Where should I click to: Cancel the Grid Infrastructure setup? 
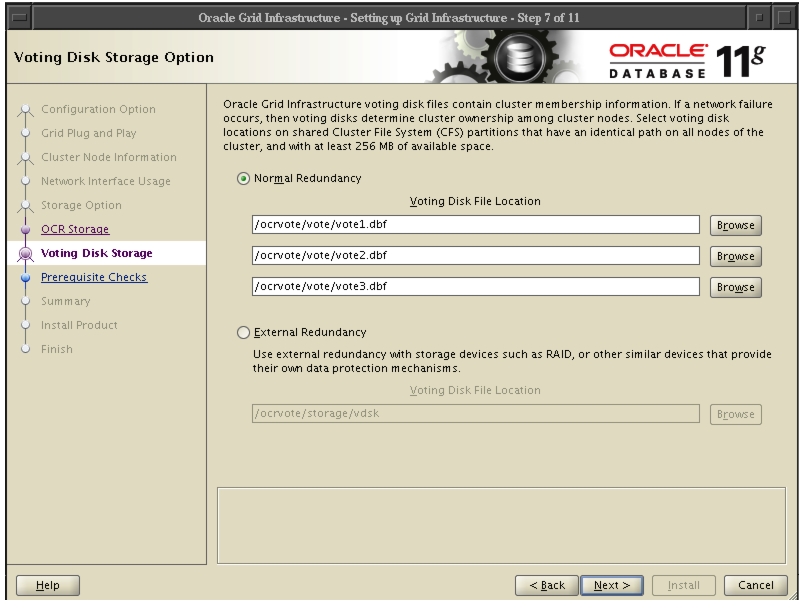pos(755,585)
